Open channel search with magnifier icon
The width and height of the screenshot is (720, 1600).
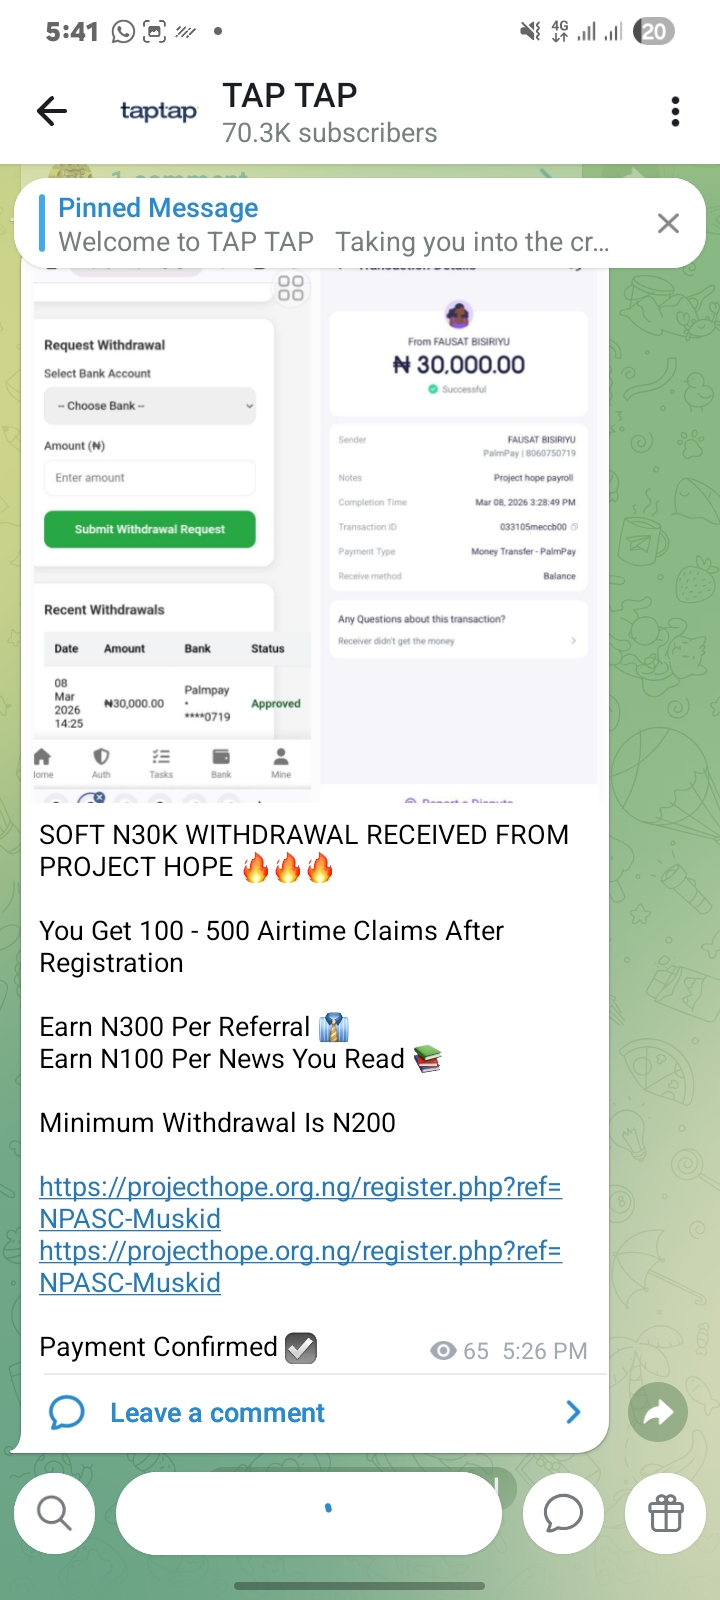[x=55, y=1513]
